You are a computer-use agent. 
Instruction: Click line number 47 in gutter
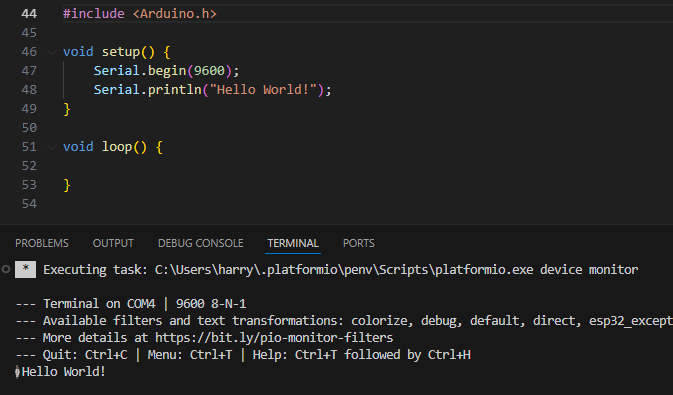point(29,70)
